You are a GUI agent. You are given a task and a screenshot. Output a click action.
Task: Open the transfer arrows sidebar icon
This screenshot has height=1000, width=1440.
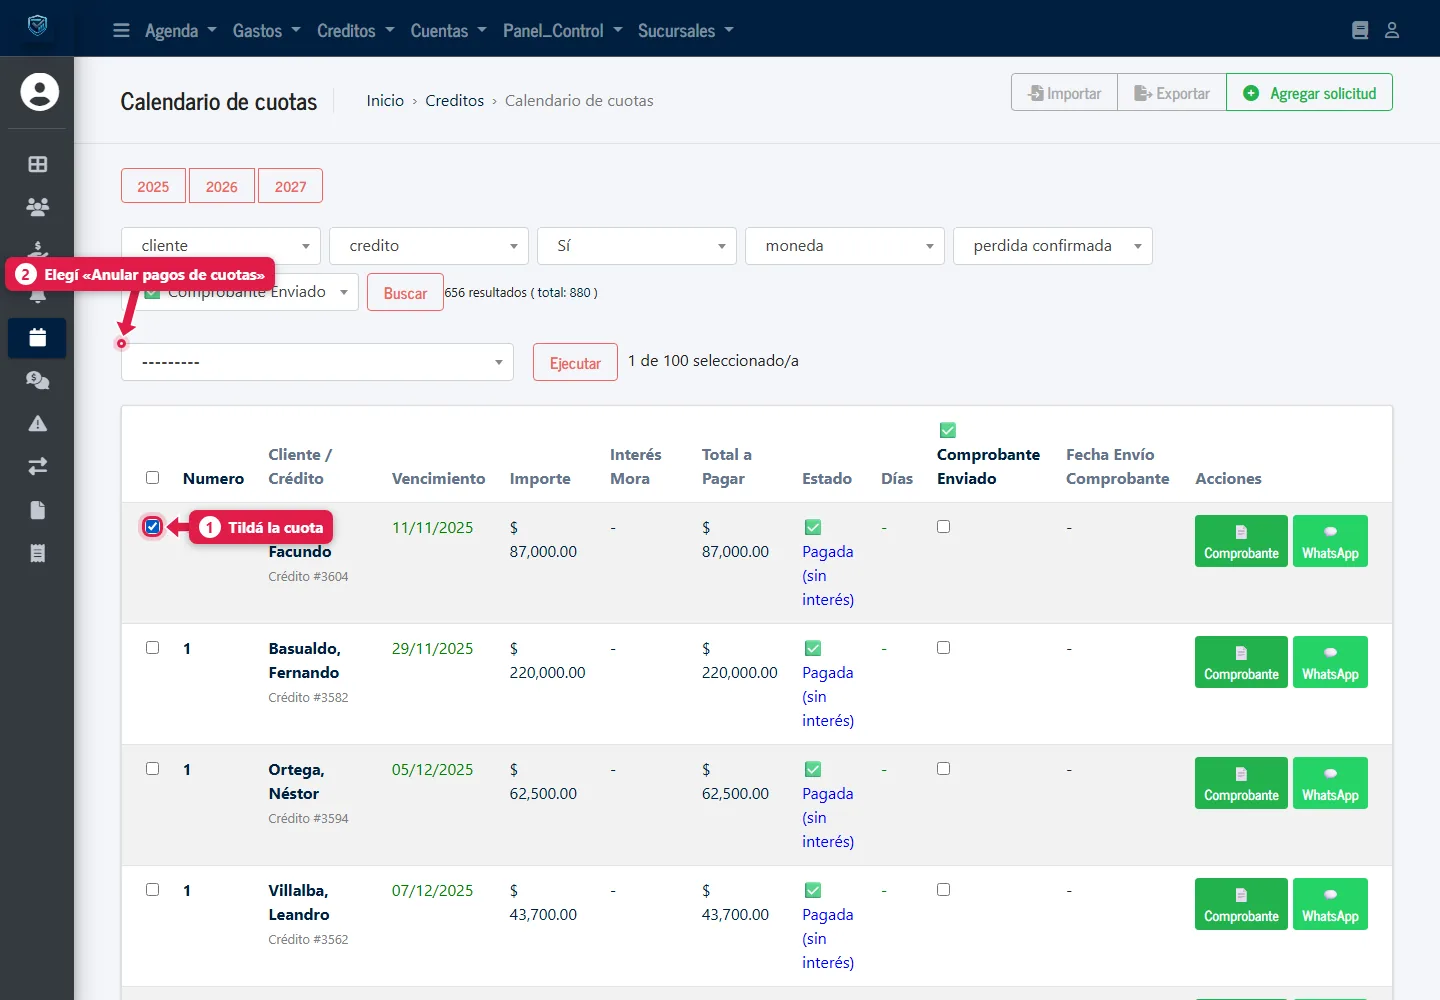pyautogui.click(x=38, y=466)
